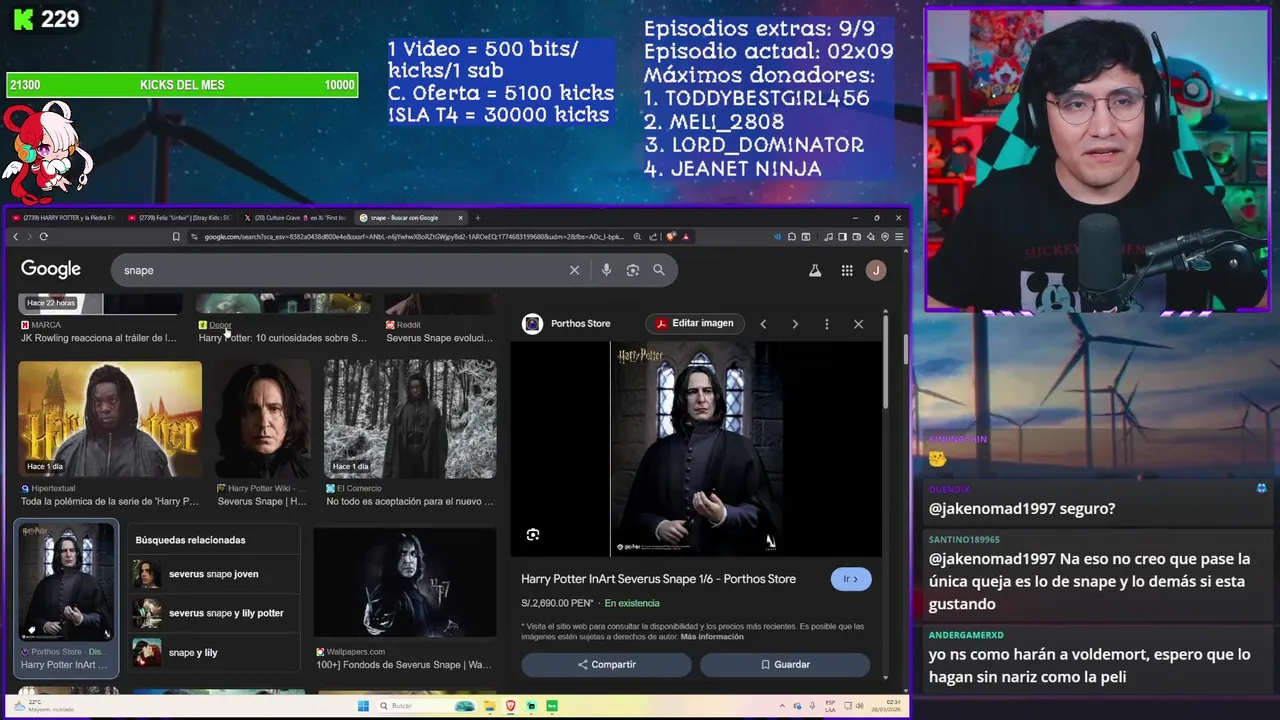The image size is (1280, 720).
Task: Open Harry Potter Wiki Severus Snape image
Action: tap(263, 419)
